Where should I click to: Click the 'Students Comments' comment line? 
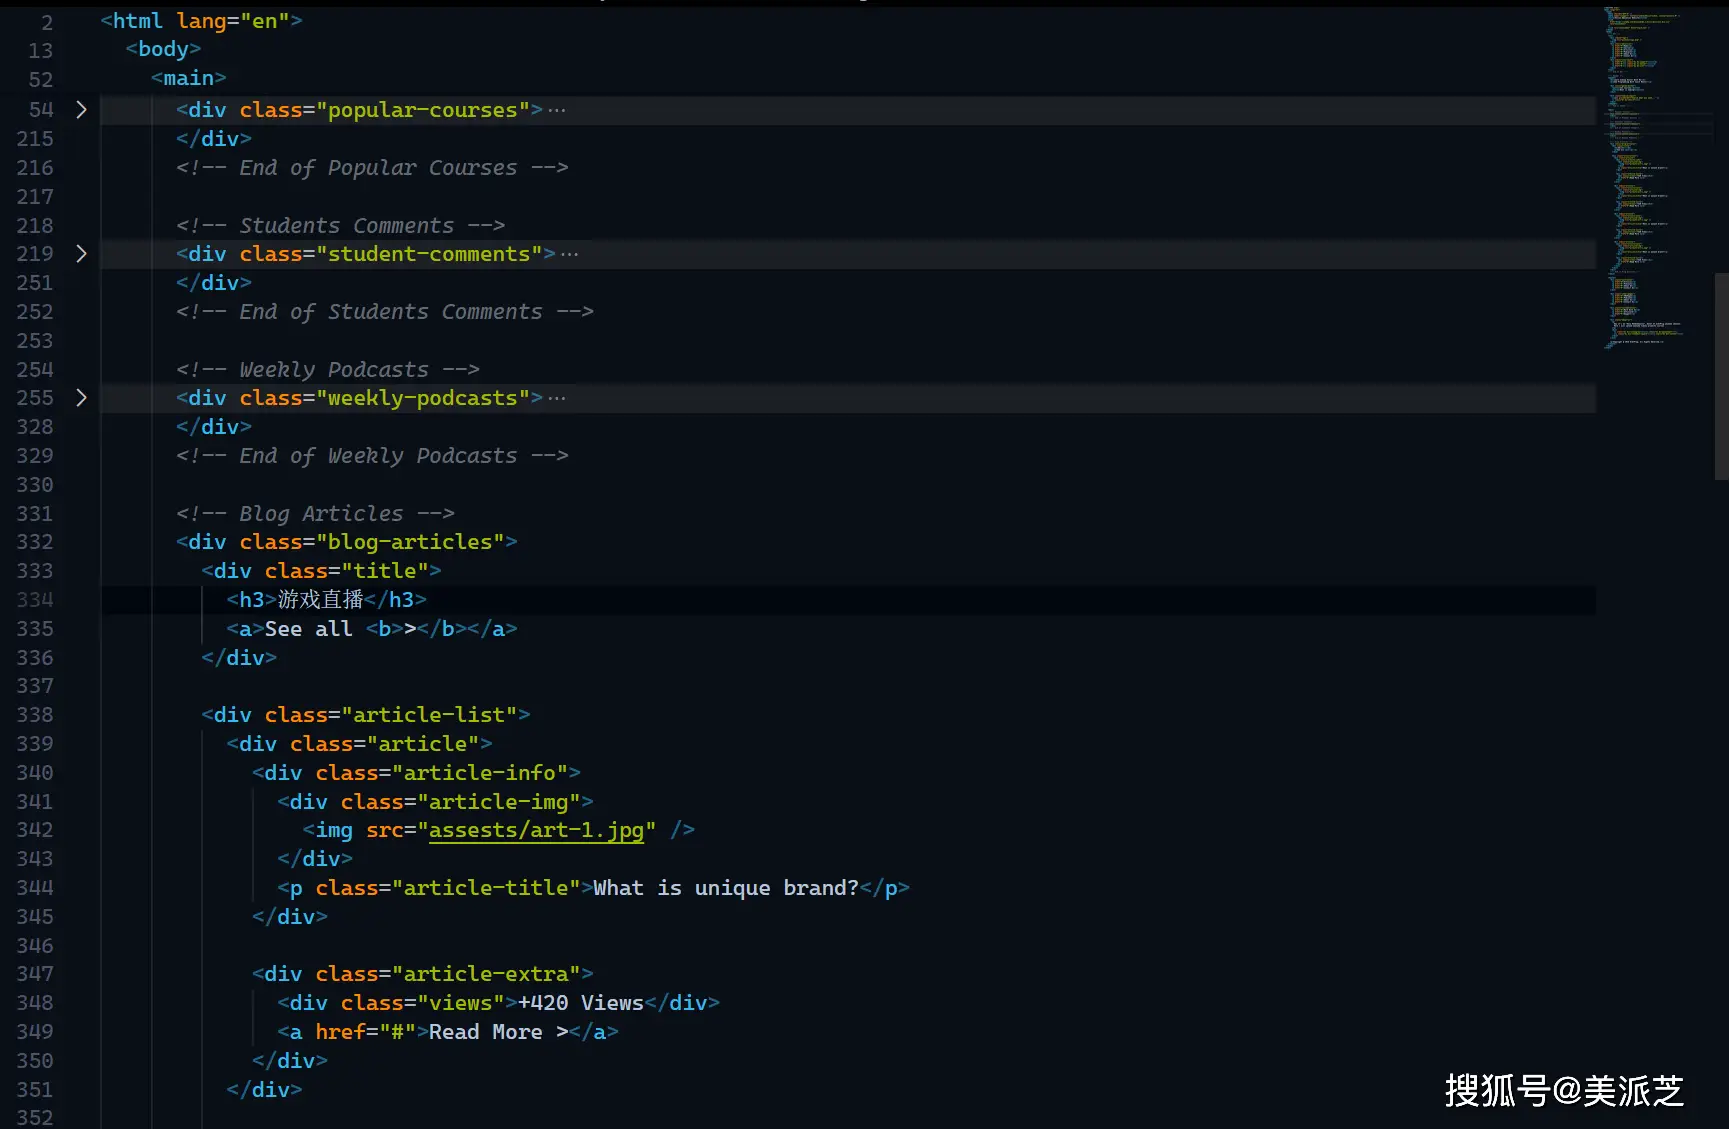pyautogui.click(x=340, y=226)
